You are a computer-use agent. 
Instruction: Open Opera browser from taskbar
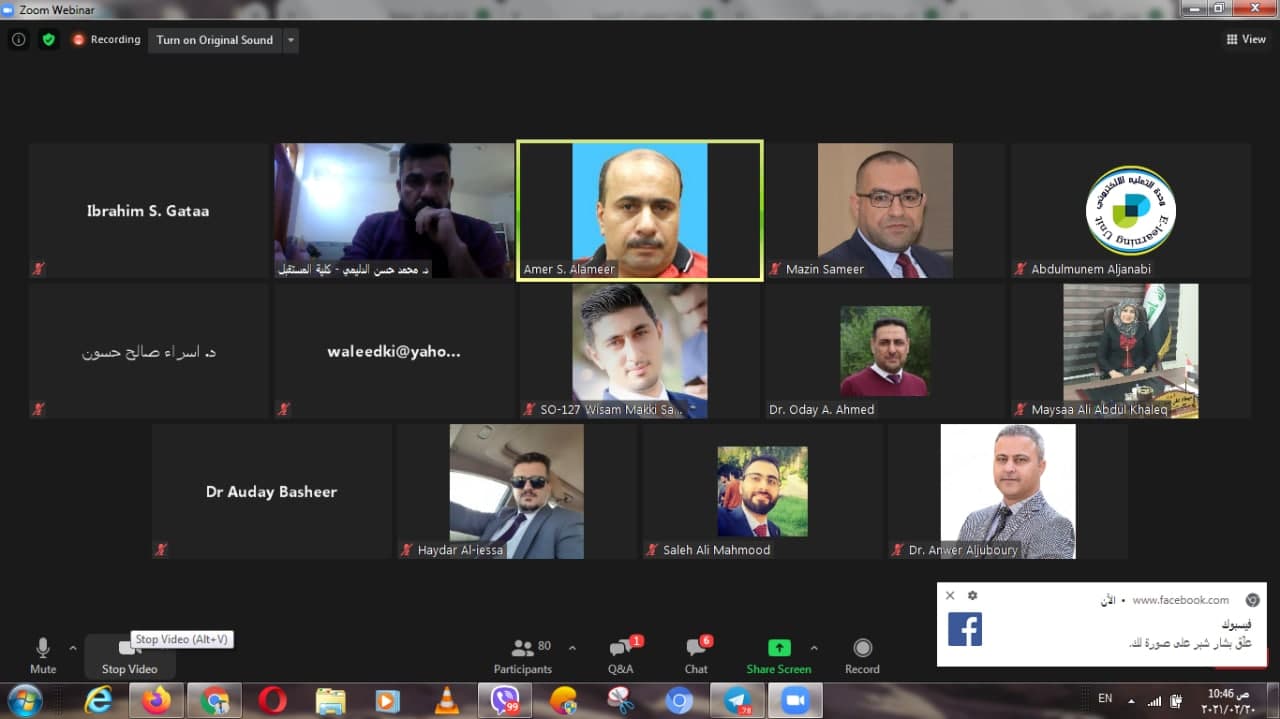point(272,701)
